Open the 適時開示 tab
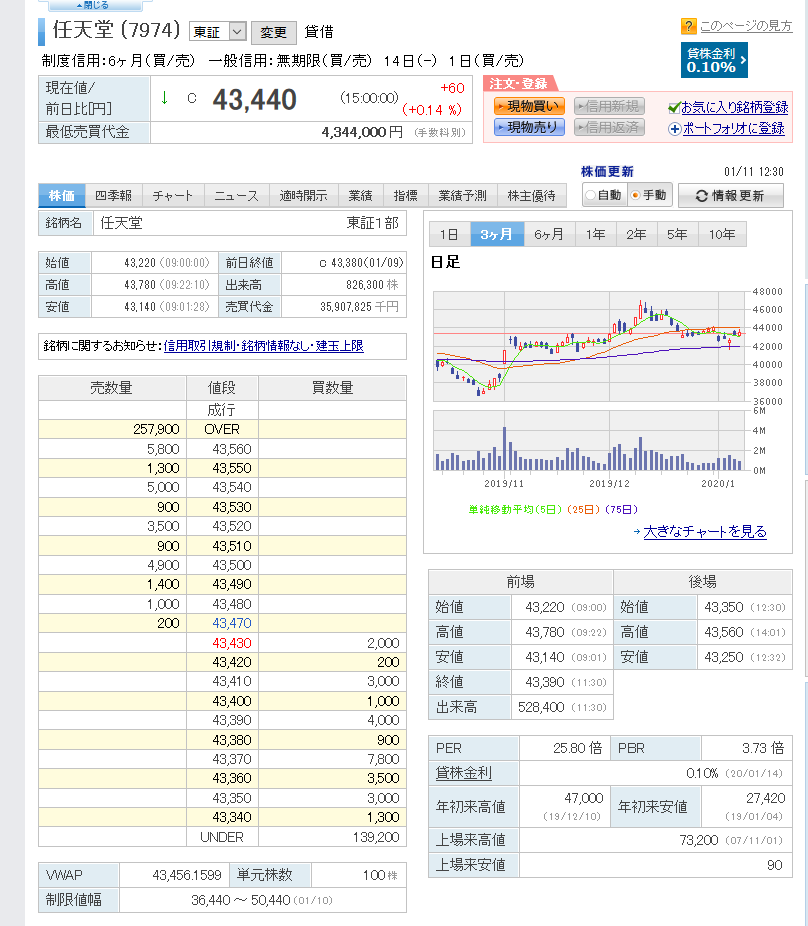 pos(304,195)
